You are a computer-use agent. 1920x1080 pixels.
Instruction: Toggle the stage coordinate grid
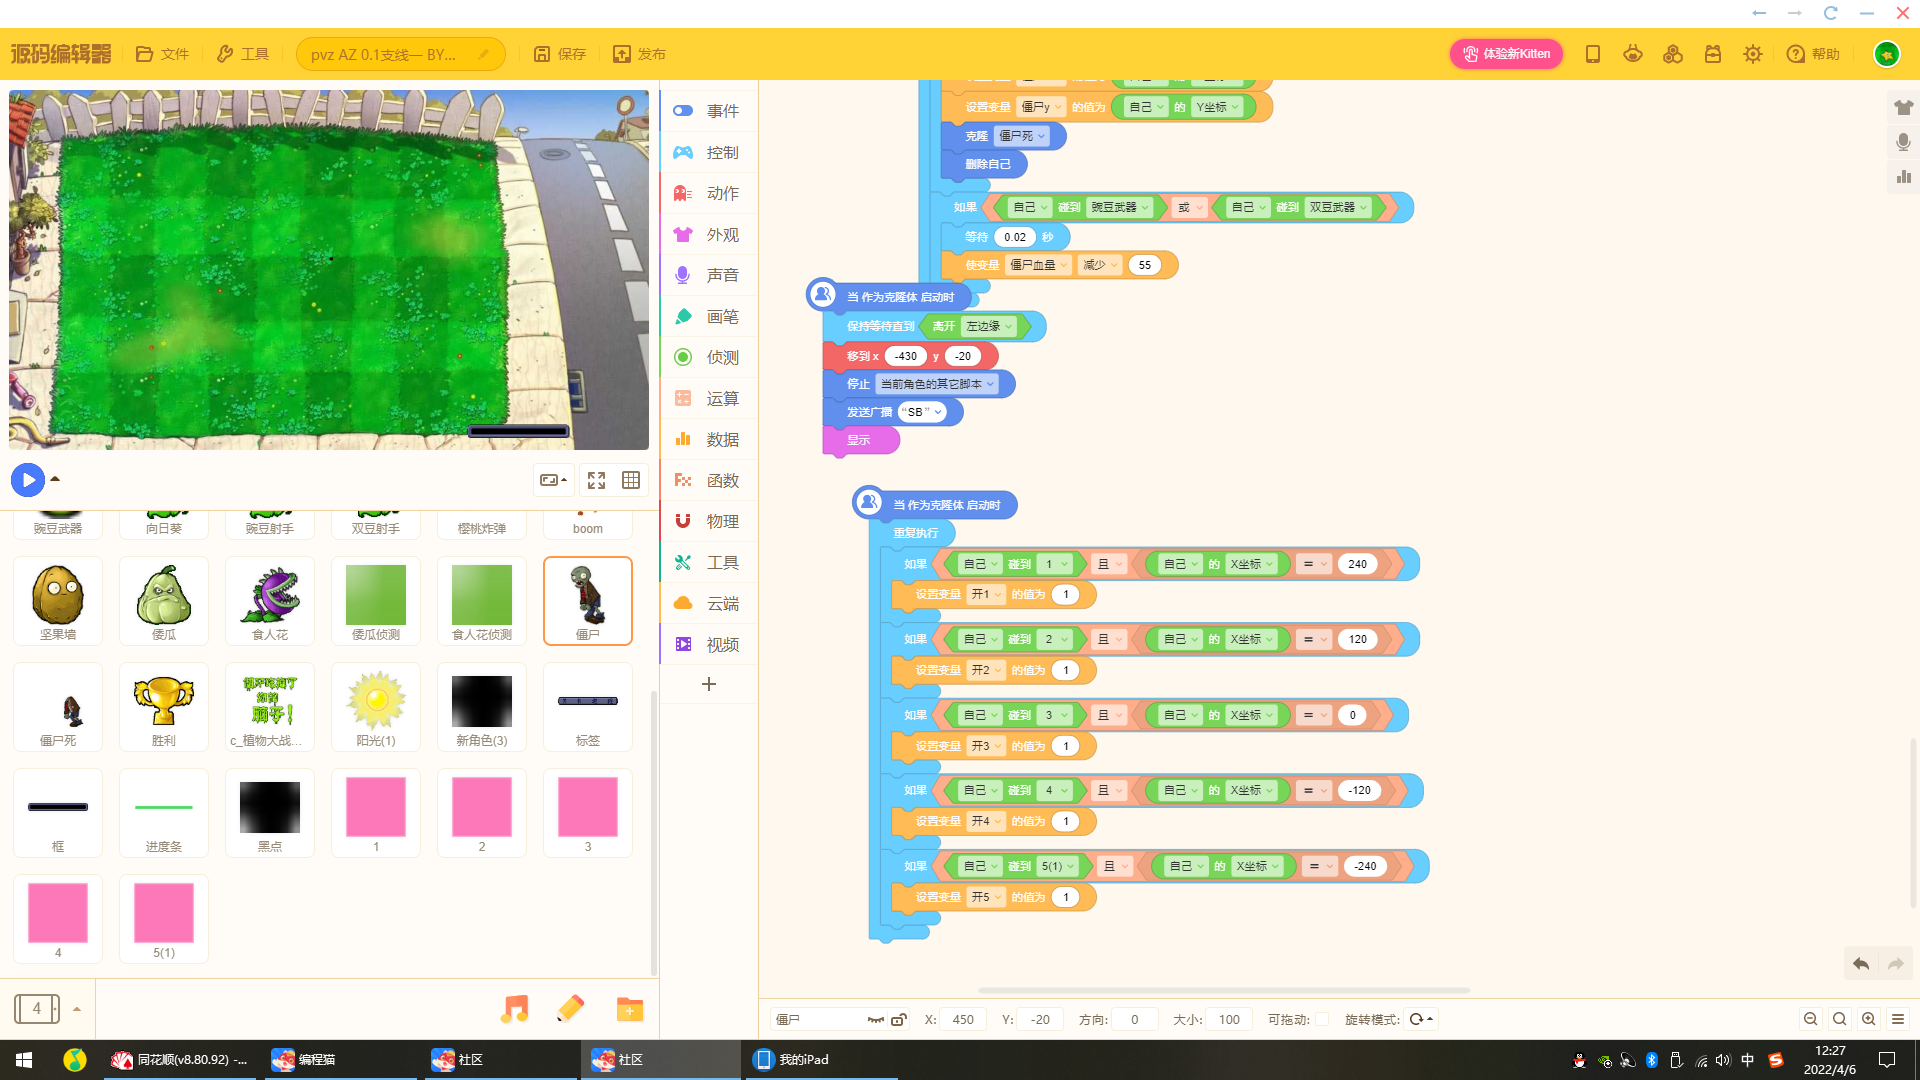[x=631, y=480]
